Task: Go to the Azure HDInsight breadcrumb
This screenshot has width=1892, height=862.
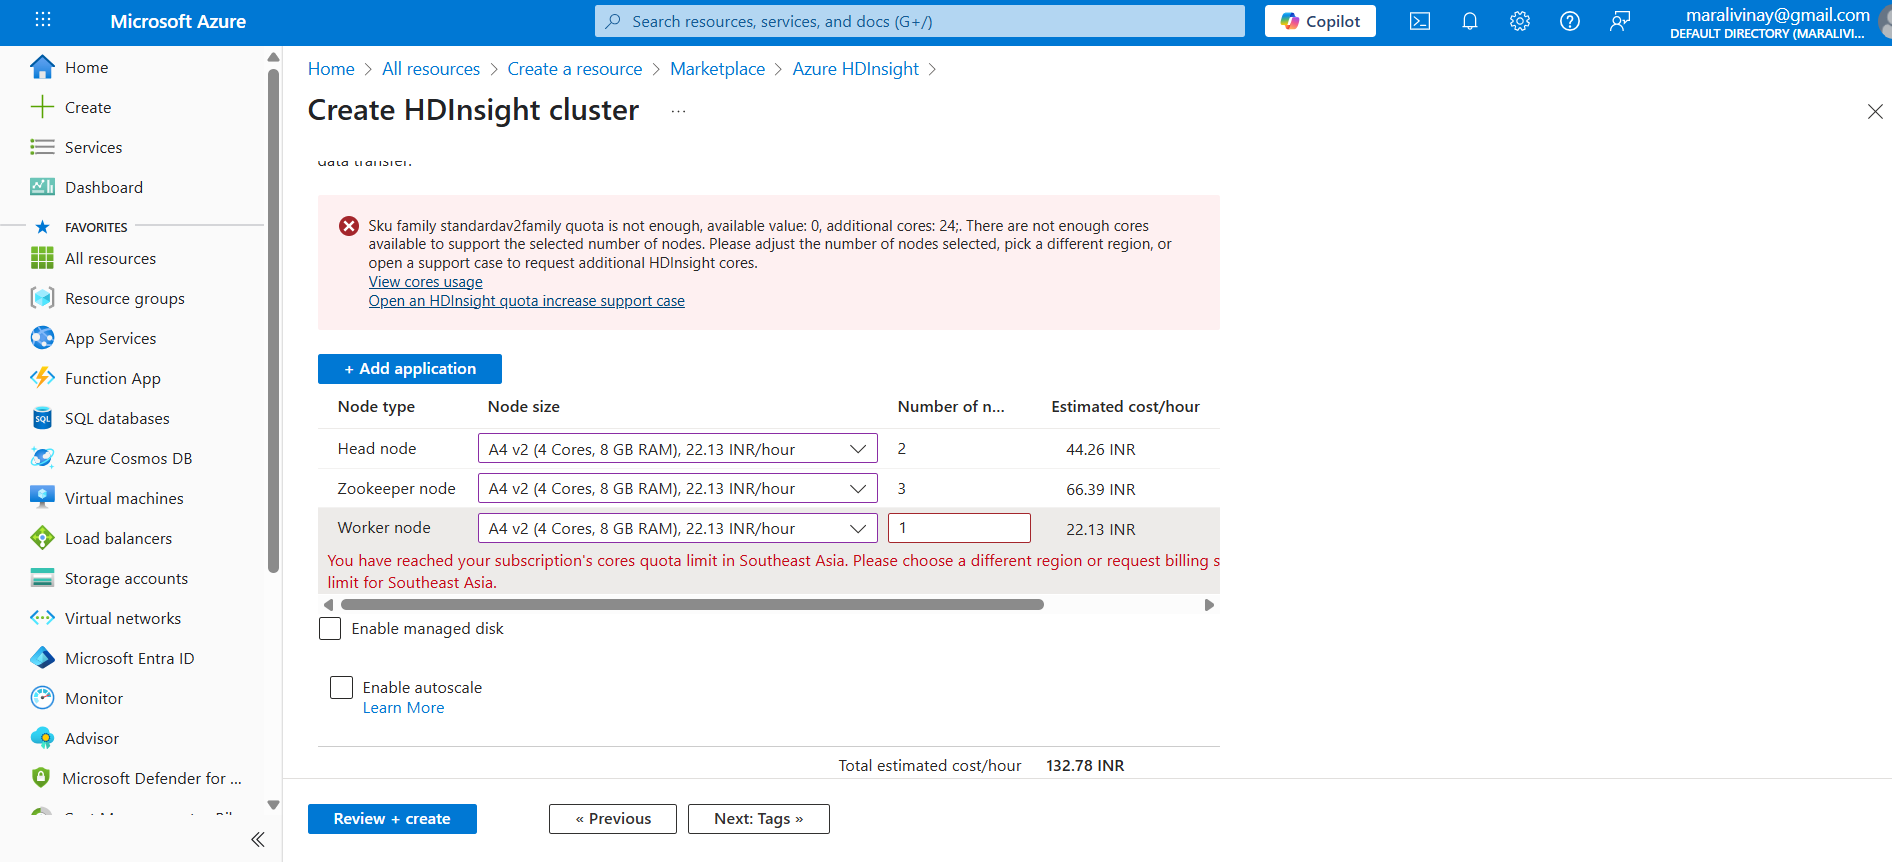Action: (x=856, y=69)
